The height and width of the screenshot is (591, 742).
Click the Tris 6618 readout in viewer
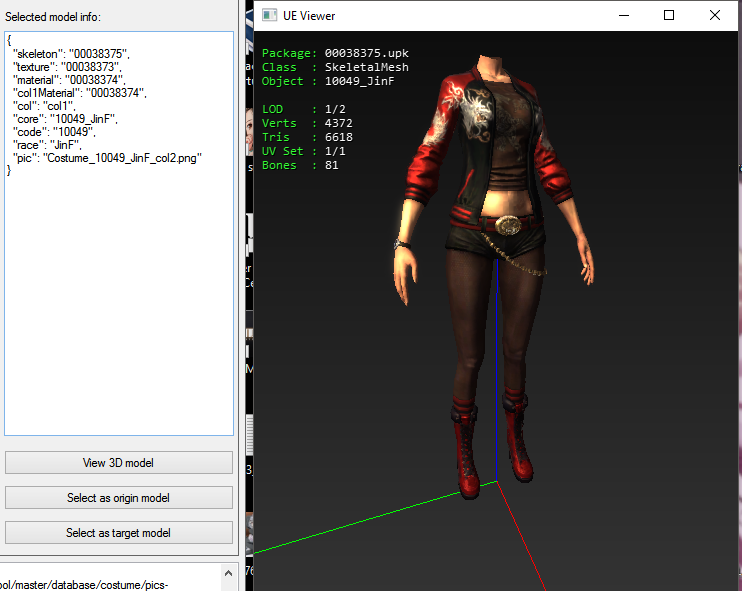click(x=307, y=137)
